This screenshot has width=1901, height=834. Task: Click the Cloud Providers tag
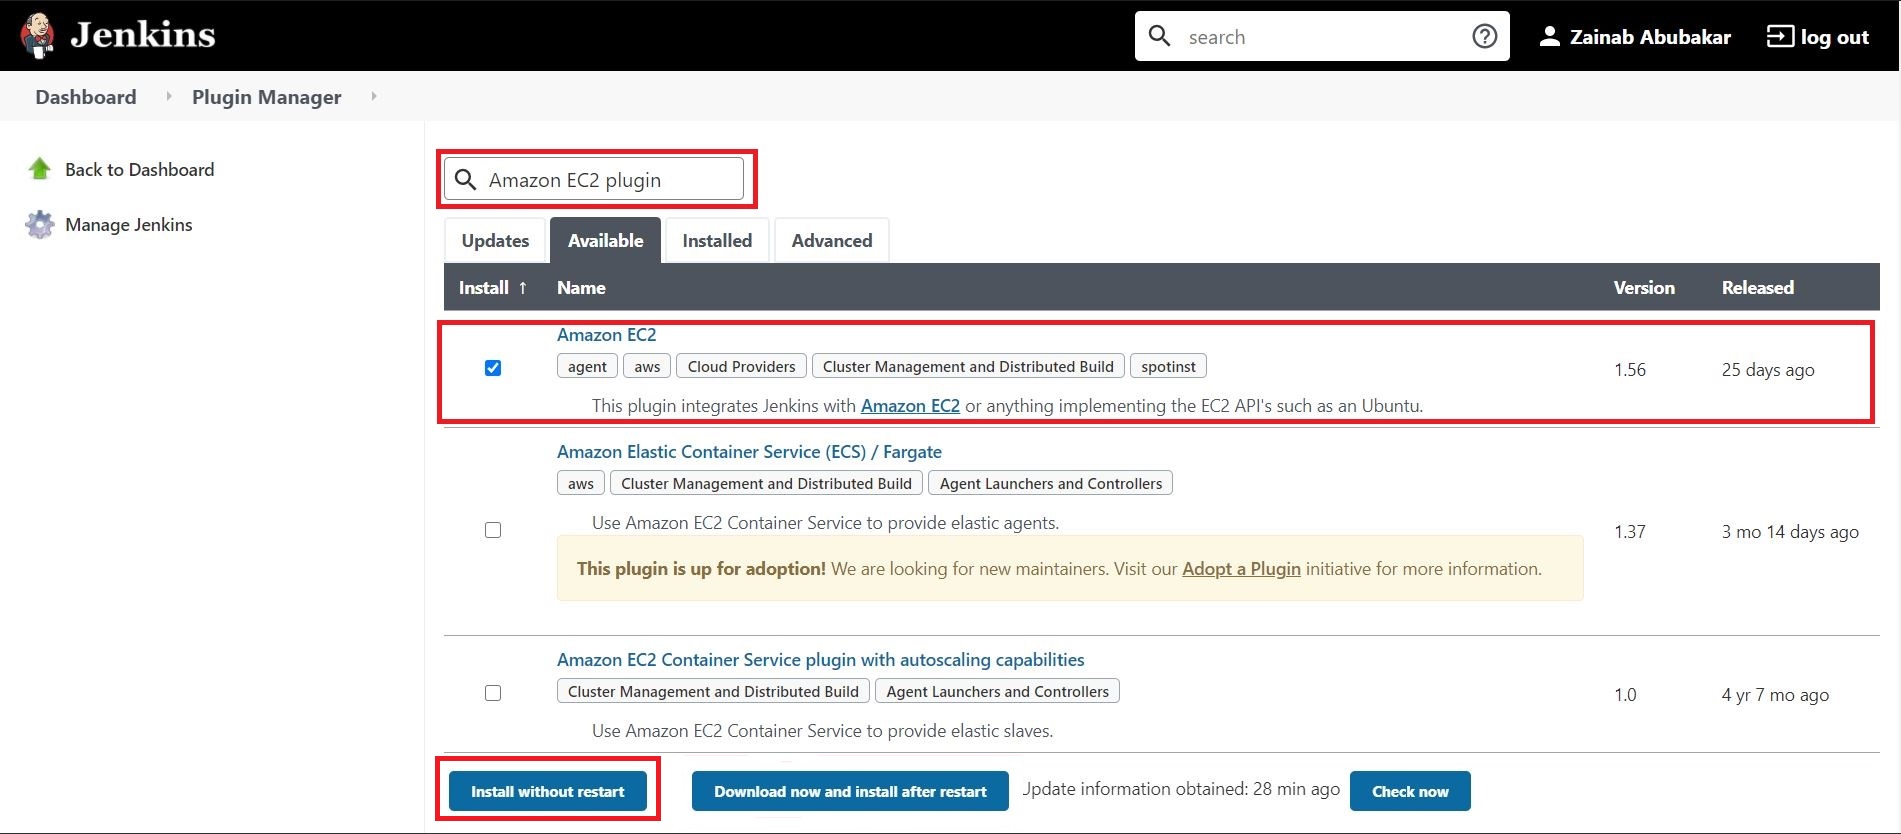click(741, 366)
